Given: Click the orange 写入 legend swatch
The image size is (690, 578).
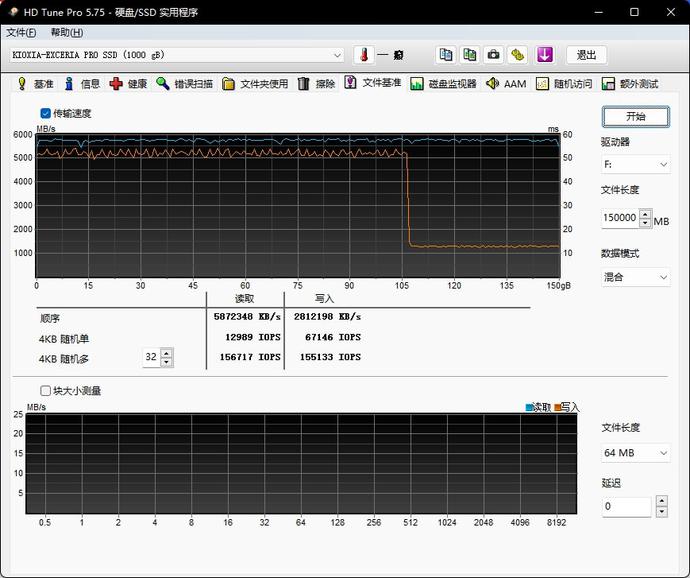Looking at the screenshot, I should click(558, 408).
